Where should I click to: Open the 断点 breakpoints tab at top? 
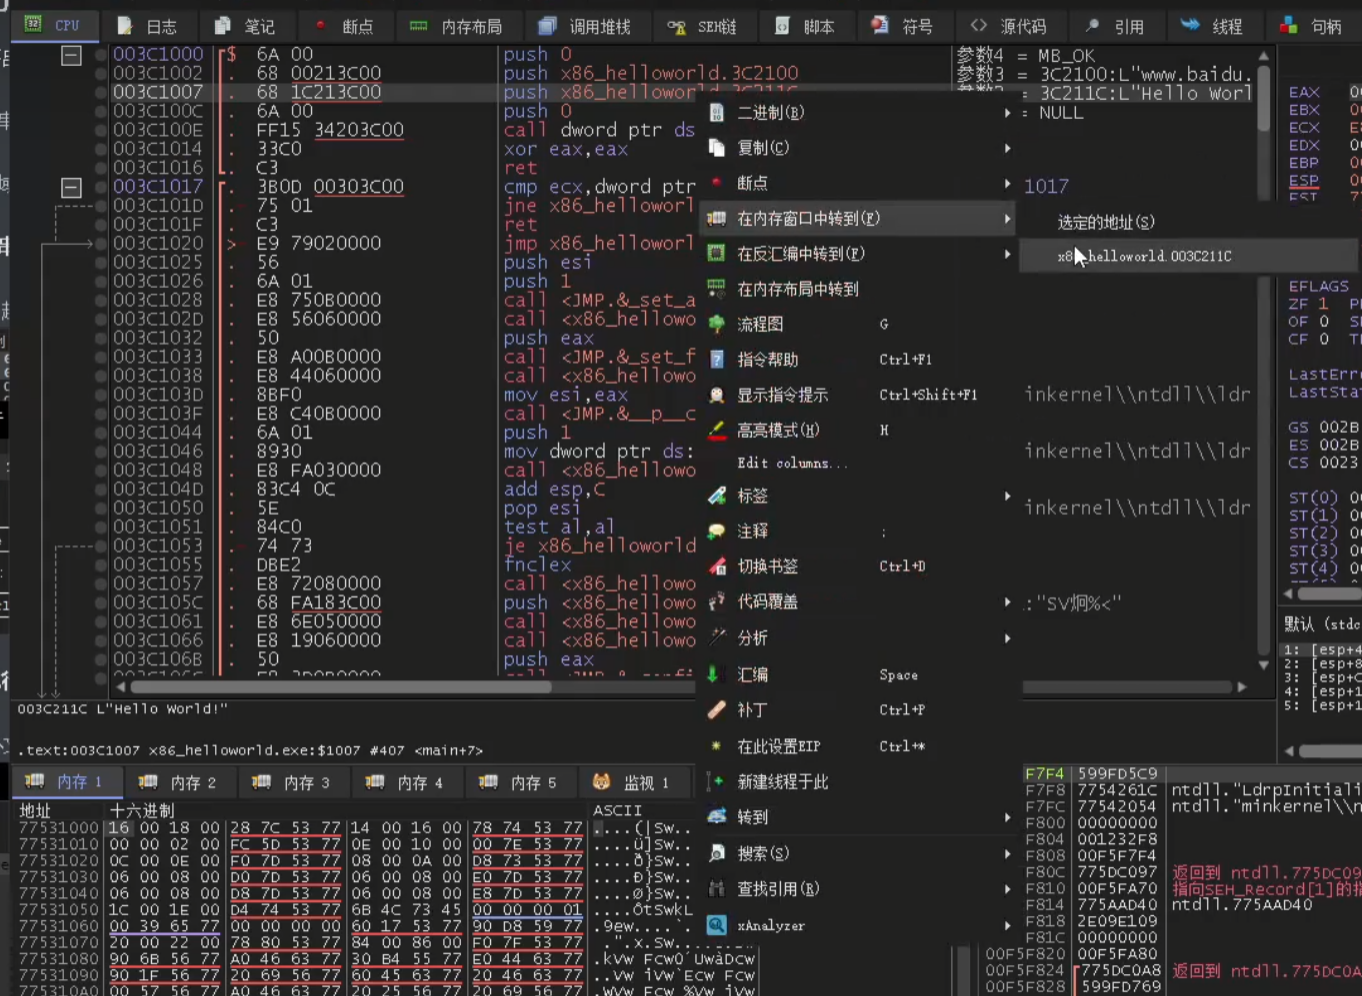(x=344, y=26)
